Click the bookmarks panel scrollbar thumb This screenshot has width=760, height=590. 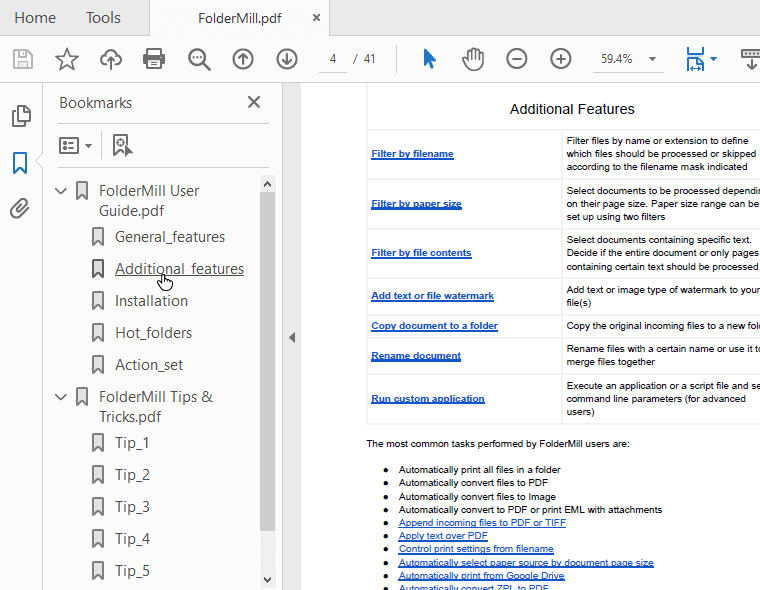tap(267, 361)
